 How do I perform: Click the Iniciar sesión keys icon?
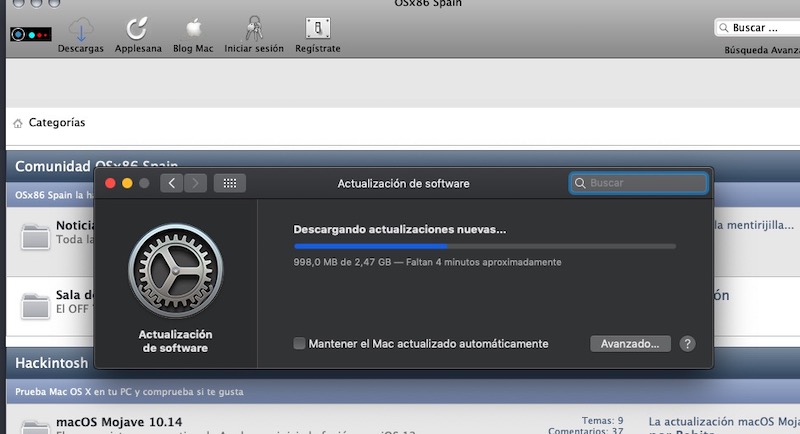254,28
